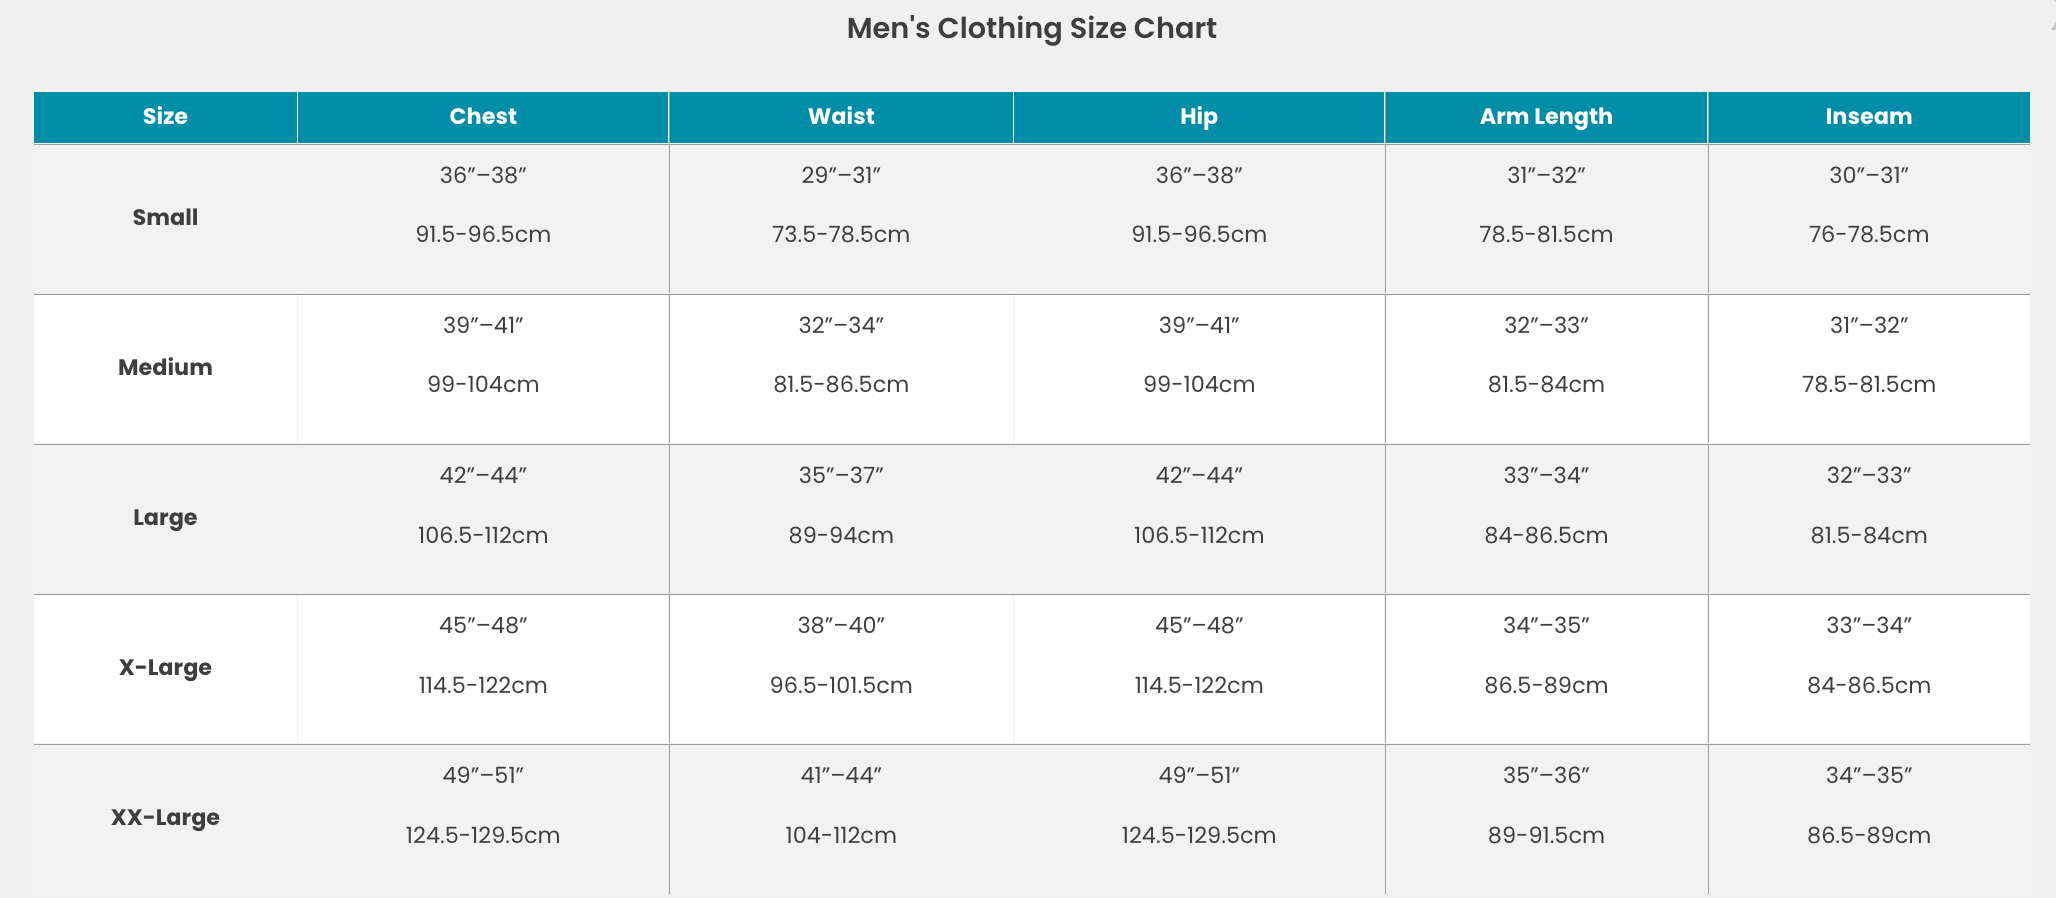Screen dimensions: 2056x898
Task: Click the XX-Large size row label
Action: [165, 817]
